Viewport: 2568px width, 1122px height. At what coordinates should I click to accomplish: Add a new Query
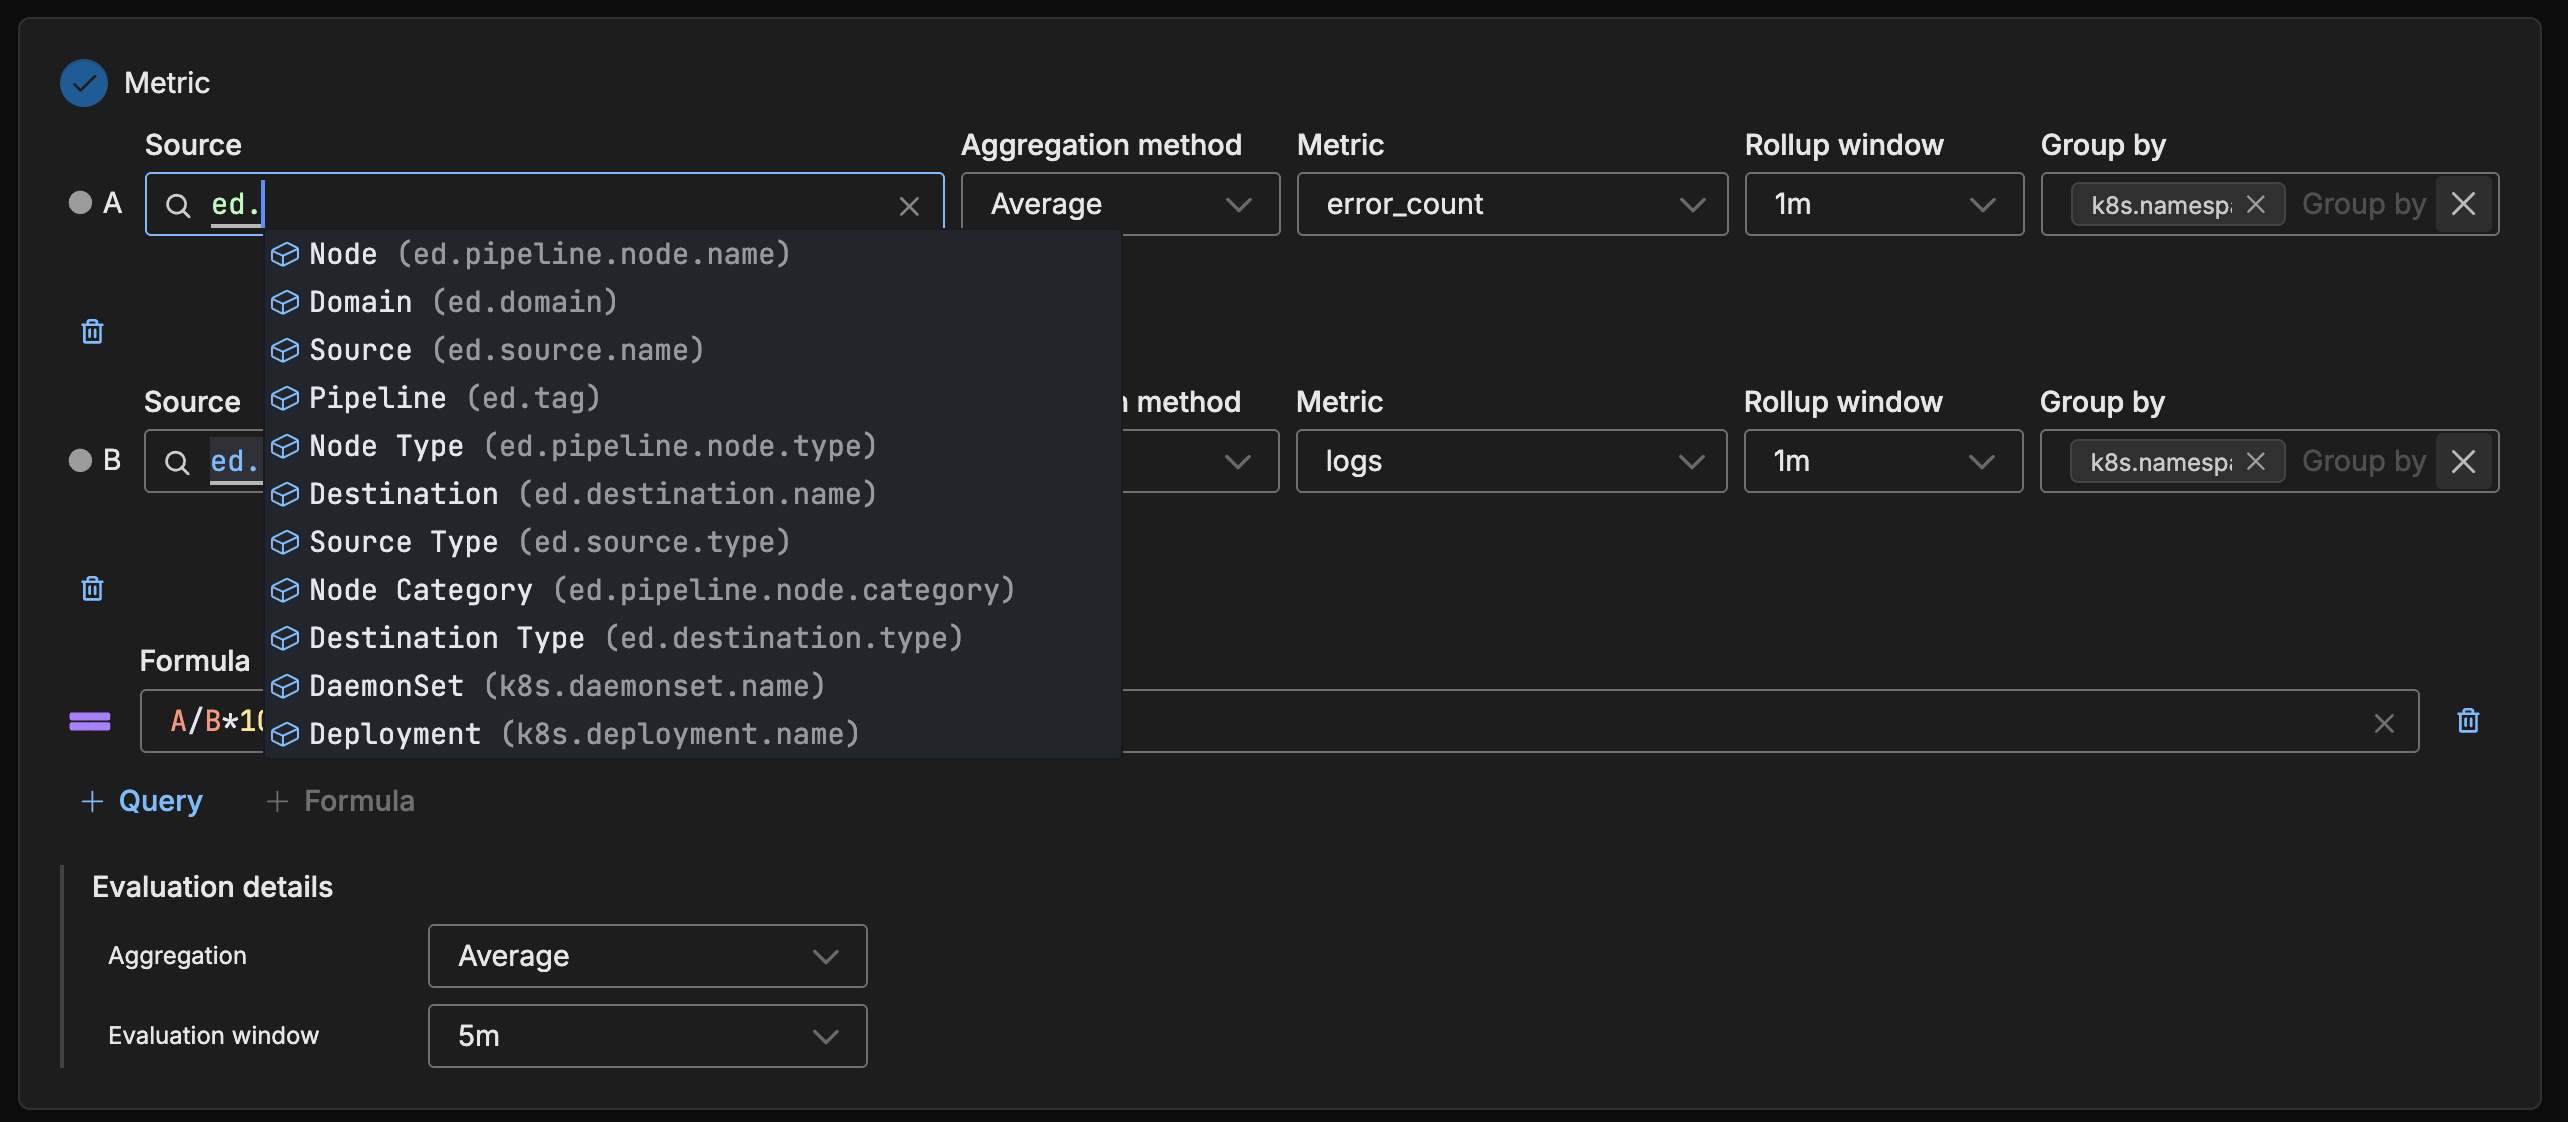click(x=142, y=801)
